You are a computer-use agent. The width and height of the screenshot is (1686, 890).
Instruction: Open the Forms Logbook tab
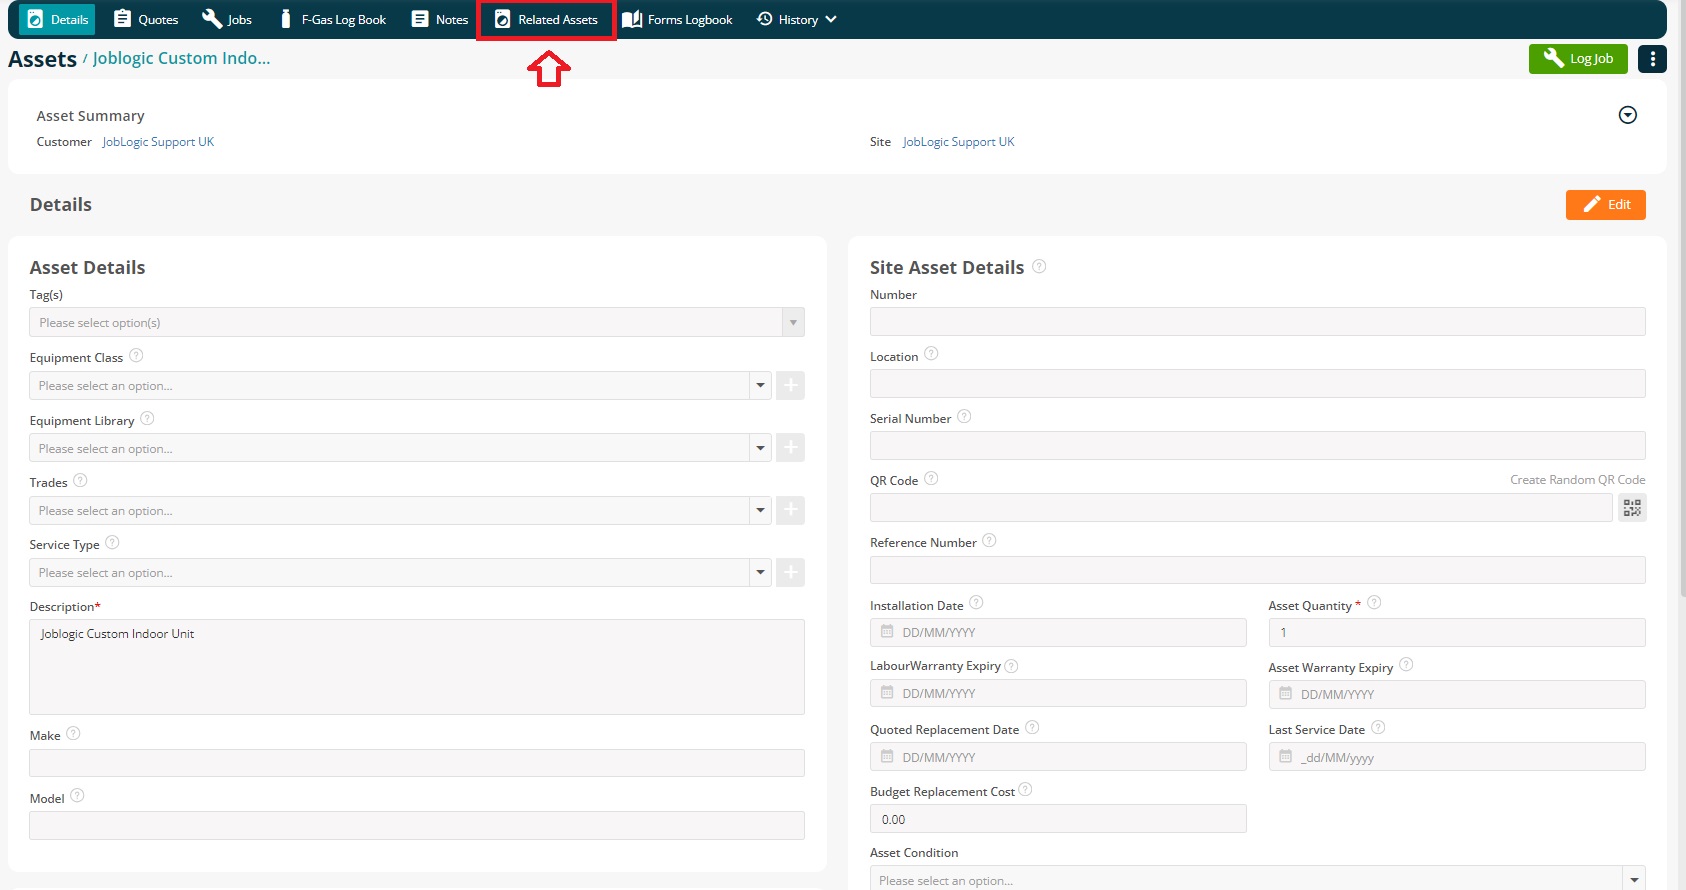click(x=677, y=19)
